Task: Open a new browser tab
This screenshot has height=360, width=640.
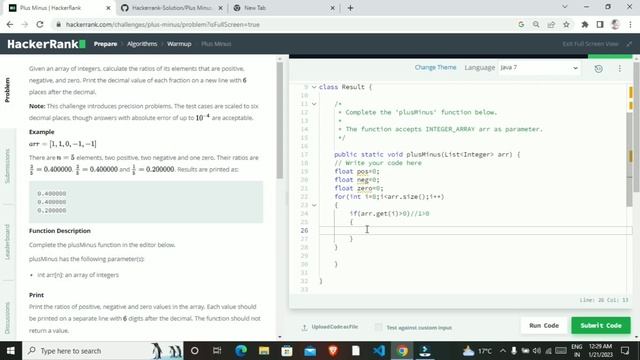Action: pyautogui.click(x=350, y=8)
